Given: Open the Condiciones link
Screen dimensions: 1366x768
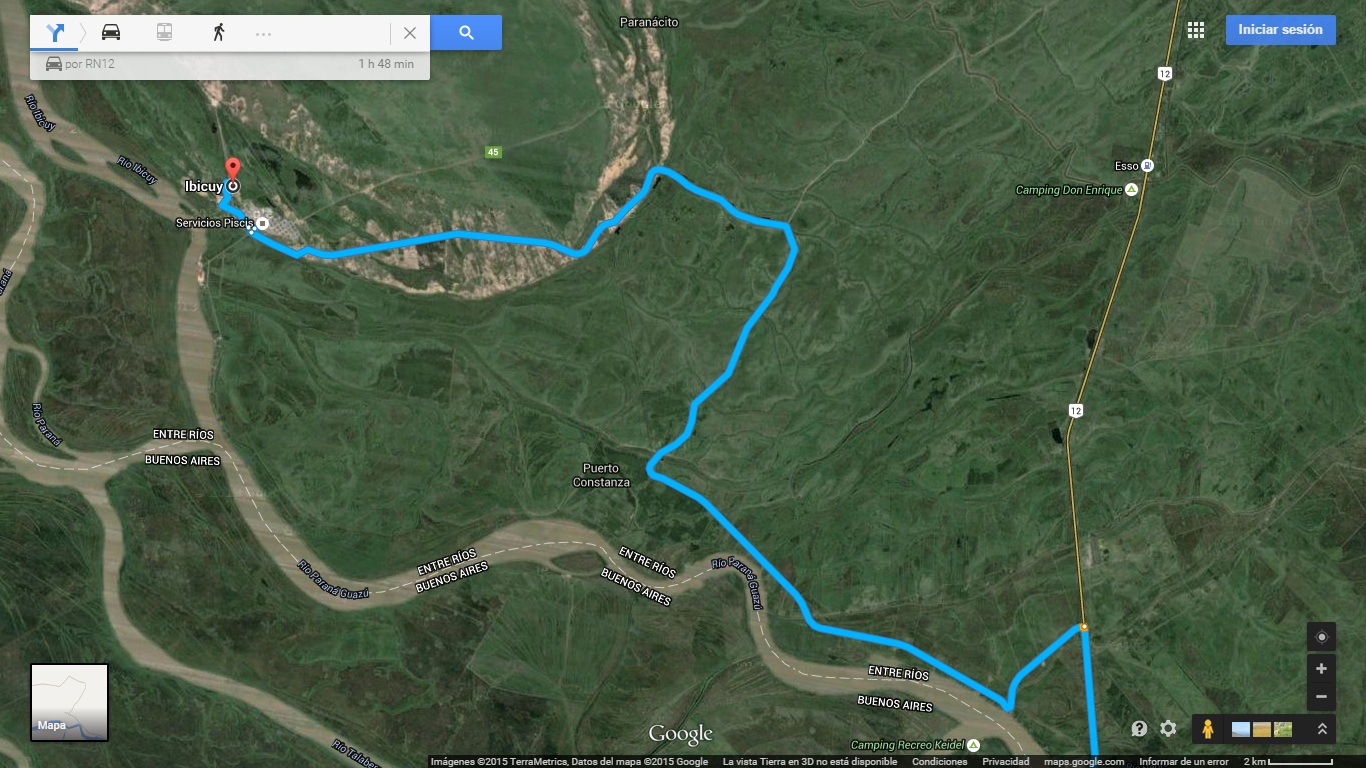Looking at the screenshot, I should [x=939, y=762].
